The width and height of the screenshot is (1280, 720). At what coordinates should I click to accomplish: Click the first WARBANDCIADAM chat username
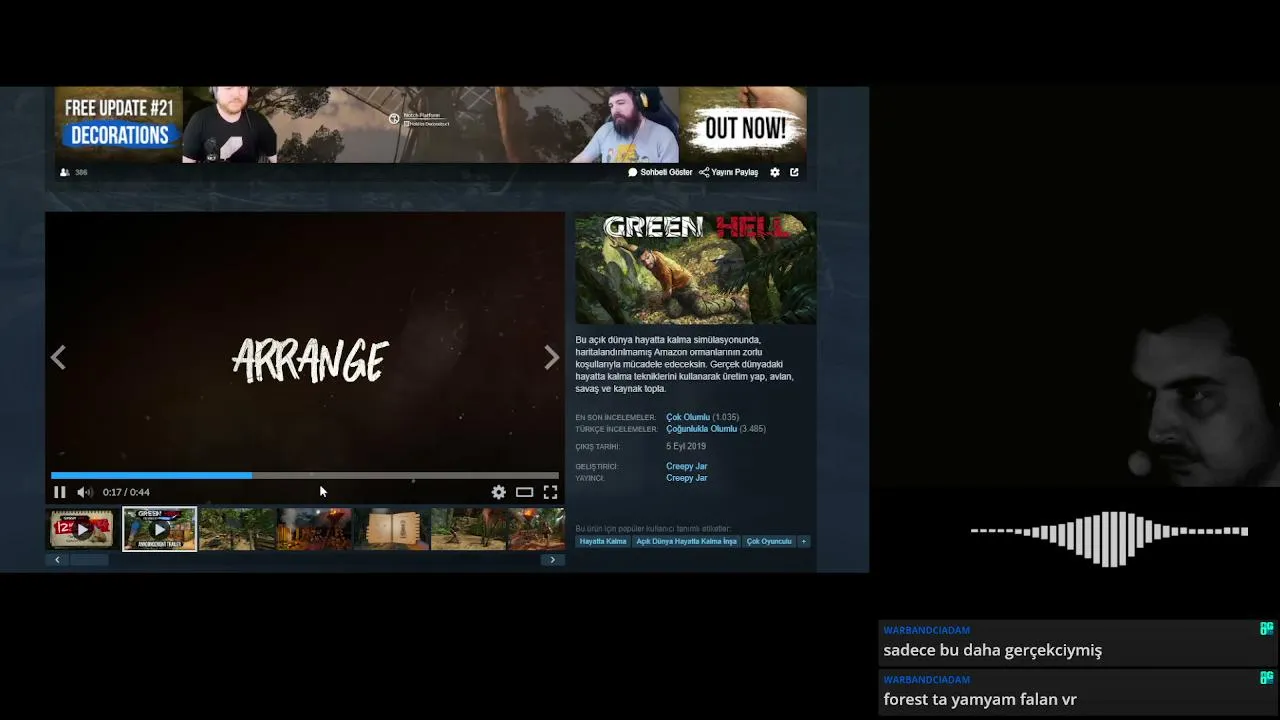point(926,630)
